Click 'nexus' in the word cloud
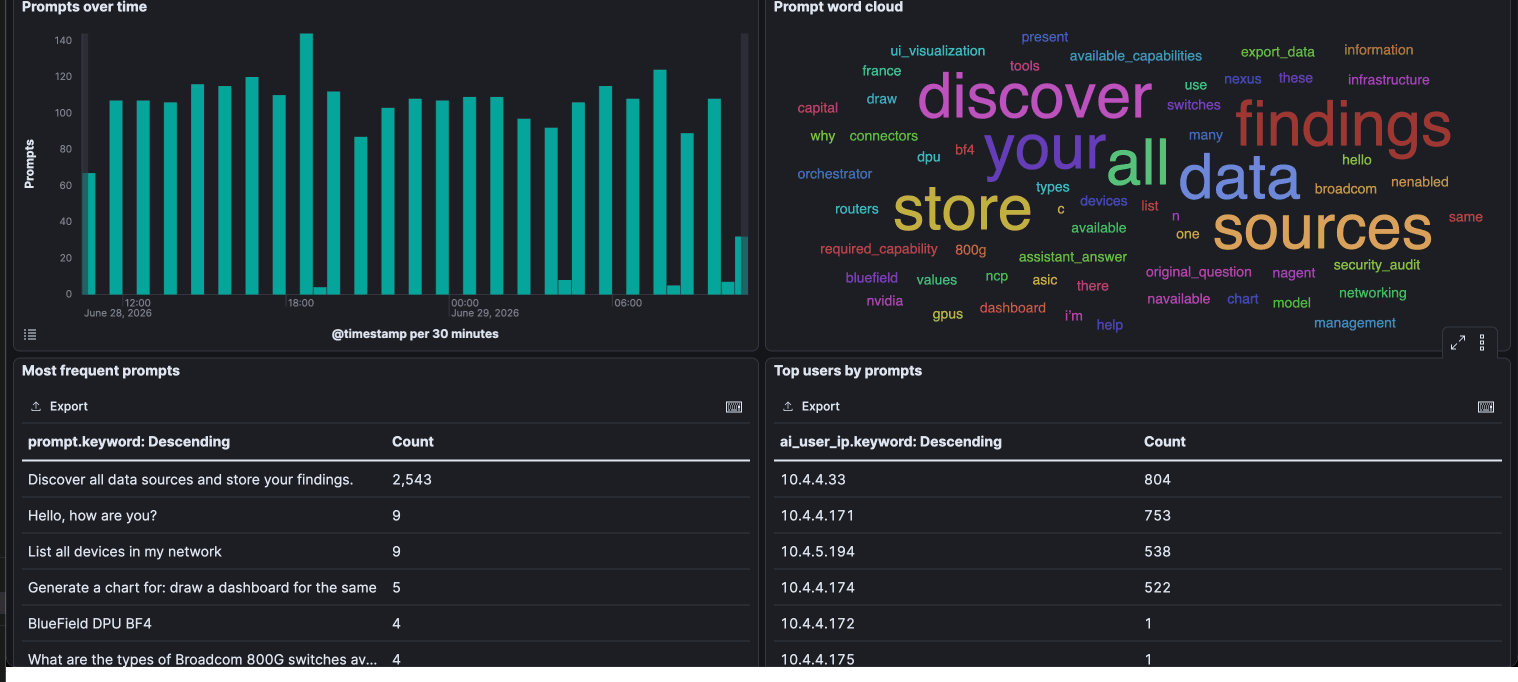The height and width of the screenshot is (682, 1518). pyautogui.click(x=1243, y=79)
